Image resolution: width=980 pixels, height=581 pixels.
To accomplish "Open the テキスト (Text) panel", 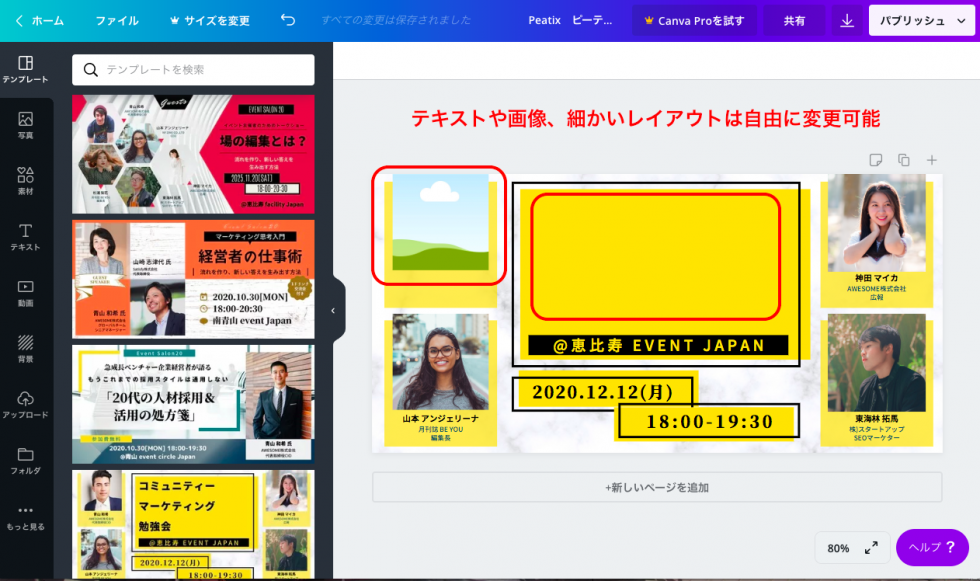I will tap(27, 237).
